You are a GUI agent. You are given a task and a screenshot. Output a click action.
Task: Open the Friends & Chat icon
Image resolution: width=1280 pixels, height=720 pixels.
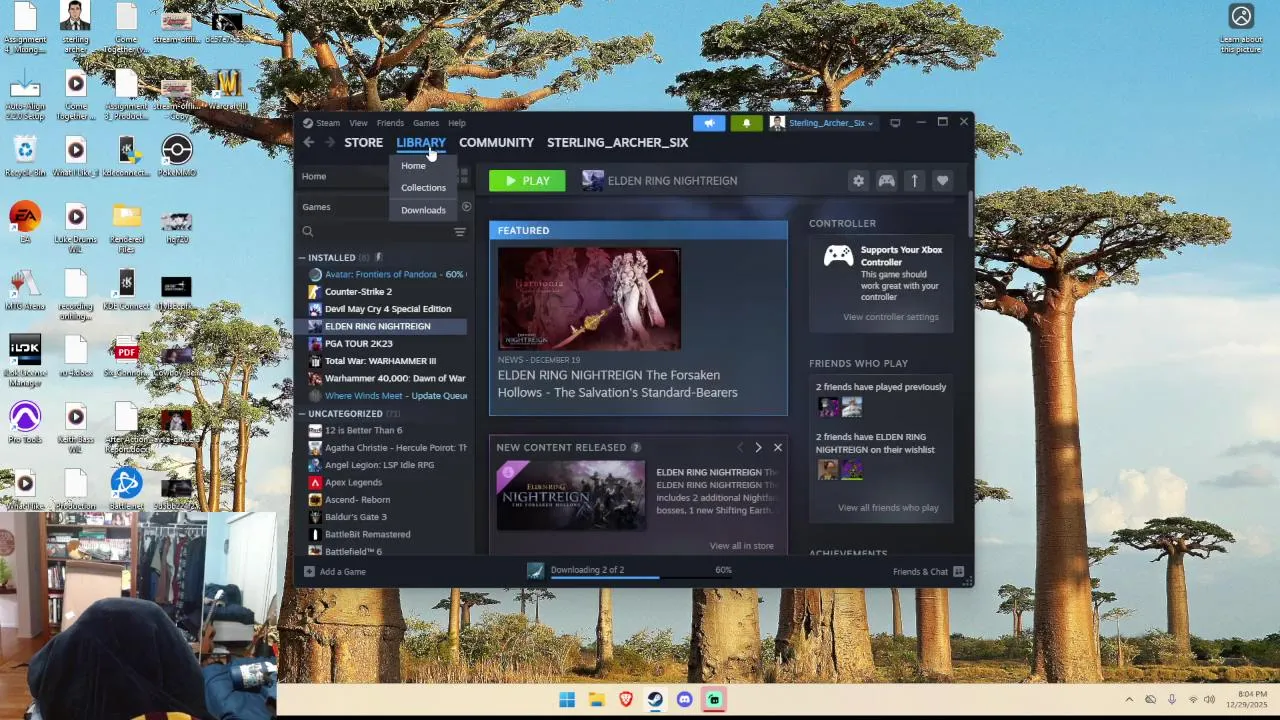point(958,572)
